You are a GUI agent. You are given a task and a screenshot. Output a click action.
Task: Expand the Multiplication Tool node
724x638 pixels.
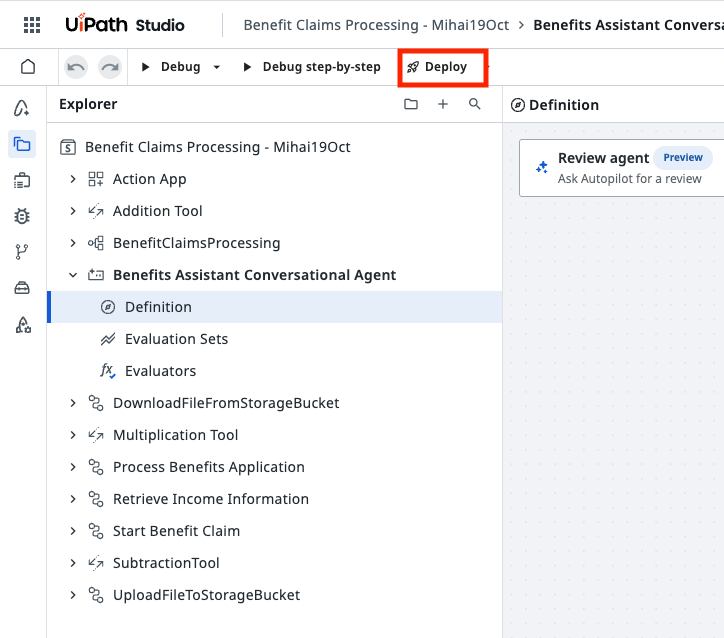point(73,435)
